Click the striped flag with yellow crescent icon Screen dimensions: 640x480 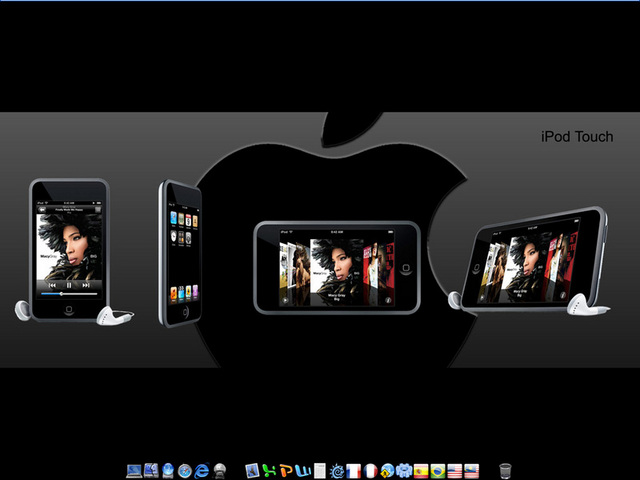tap(471, 471)
